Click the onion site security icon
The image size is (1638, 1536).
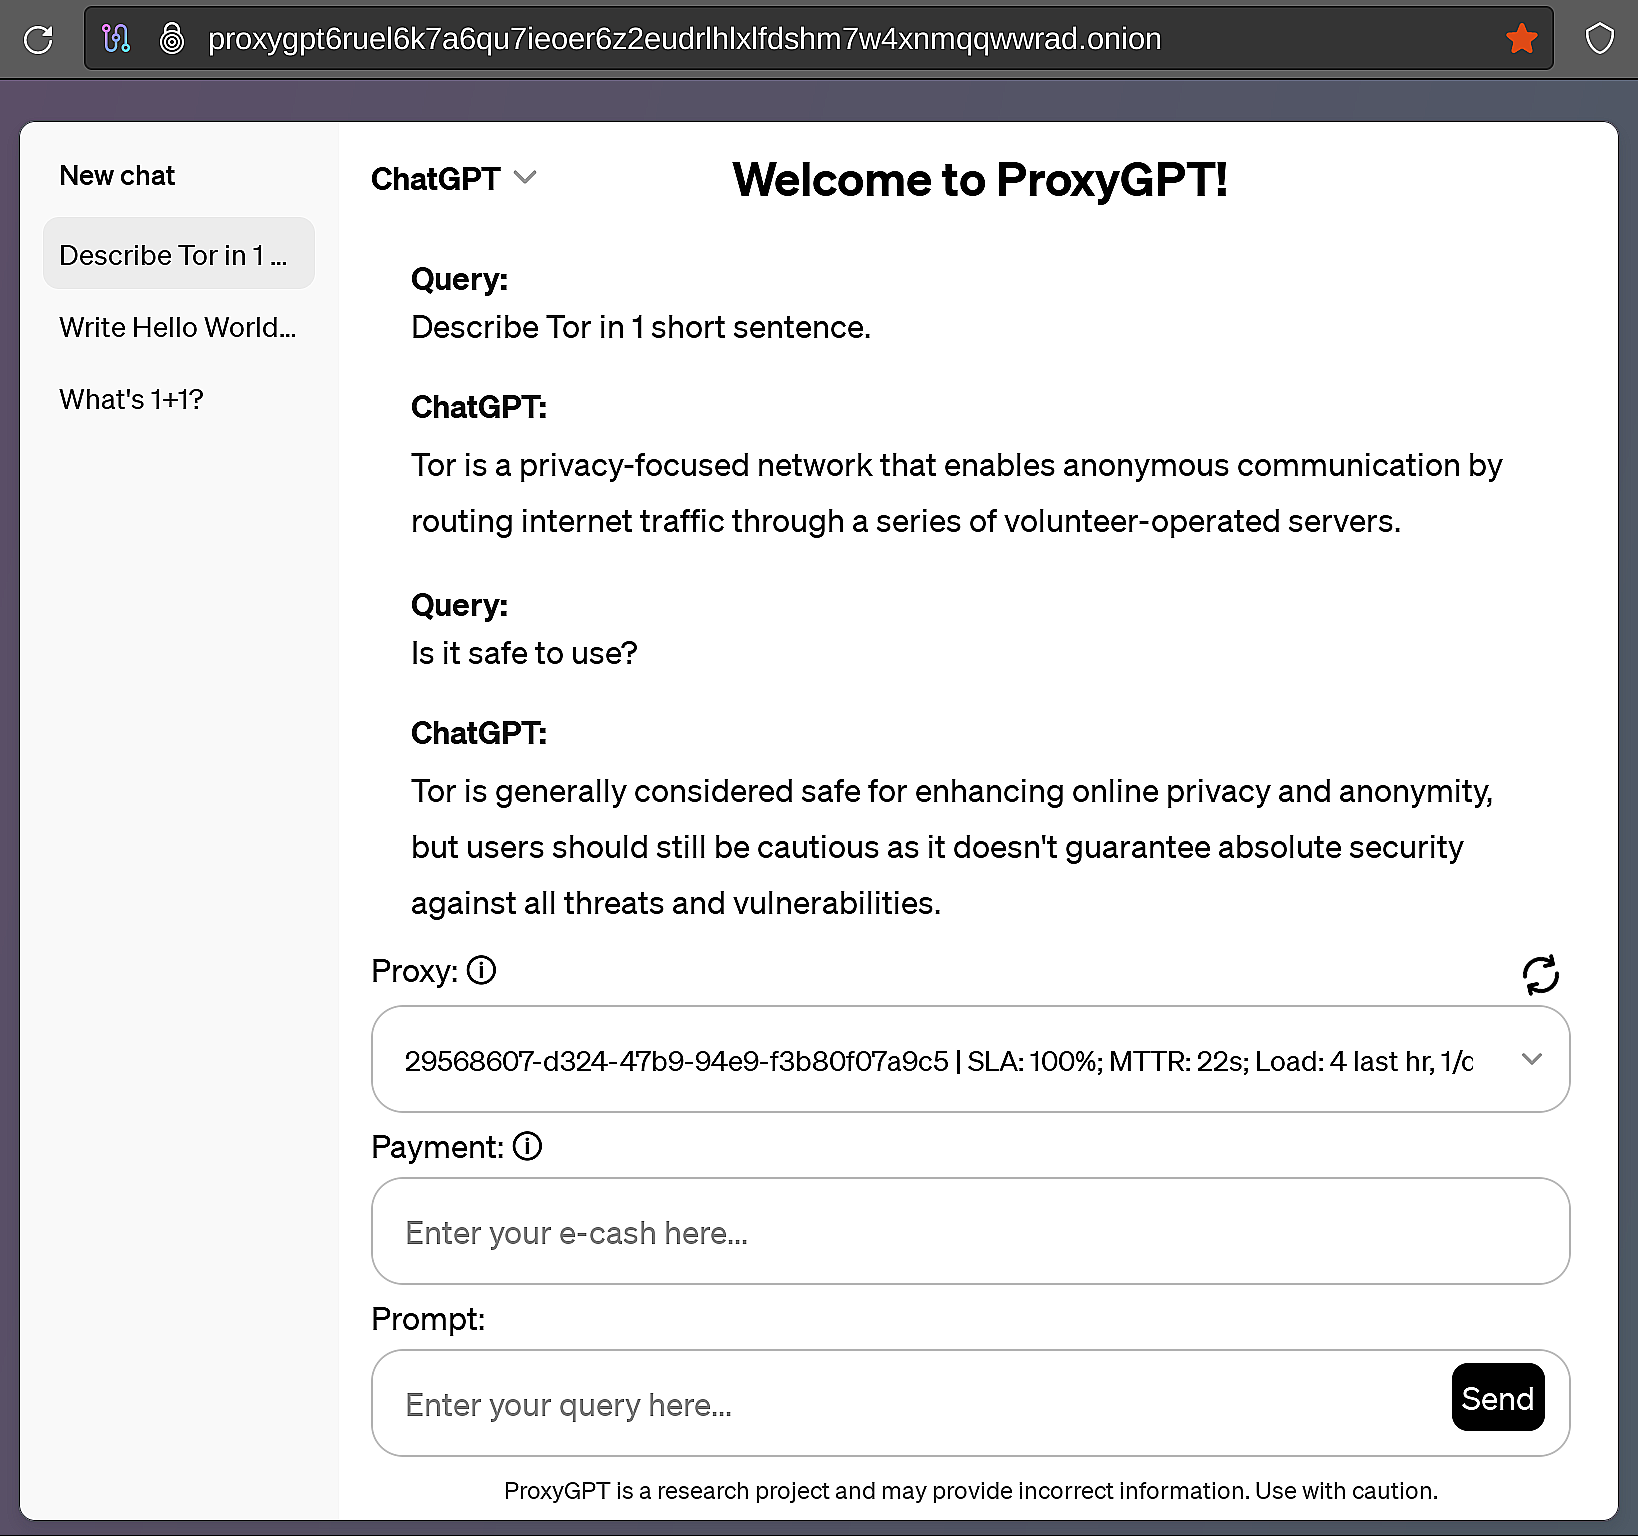[172, 39]
